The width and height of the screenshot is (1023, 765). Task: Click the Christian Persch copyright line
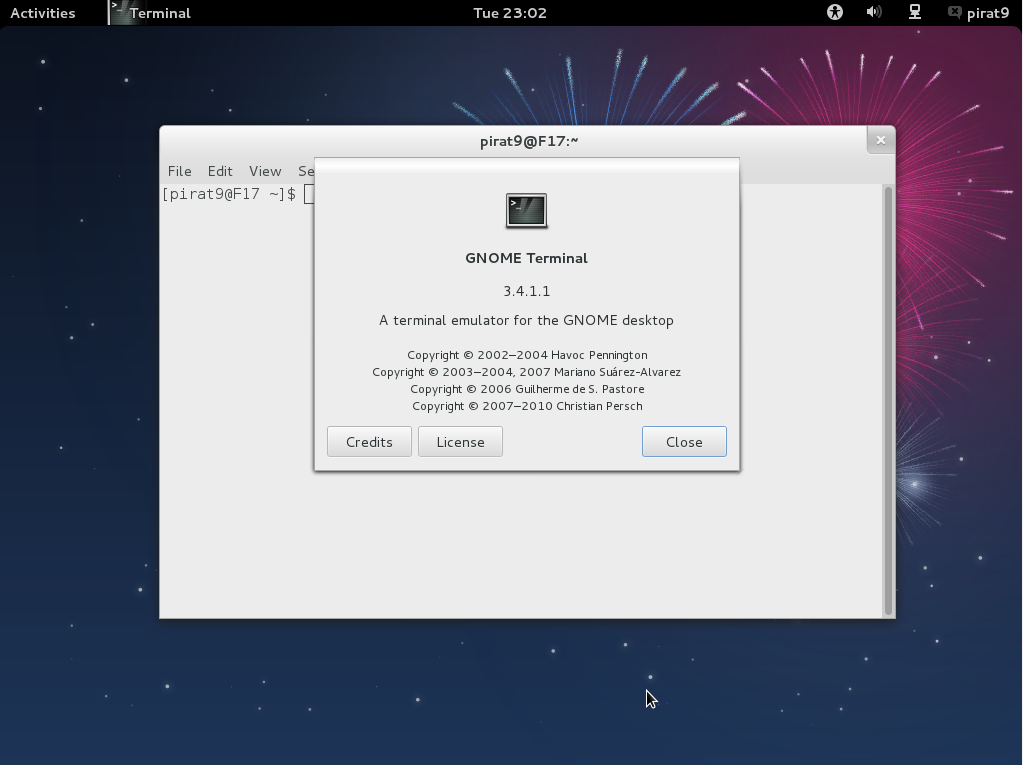coord(527,406)
